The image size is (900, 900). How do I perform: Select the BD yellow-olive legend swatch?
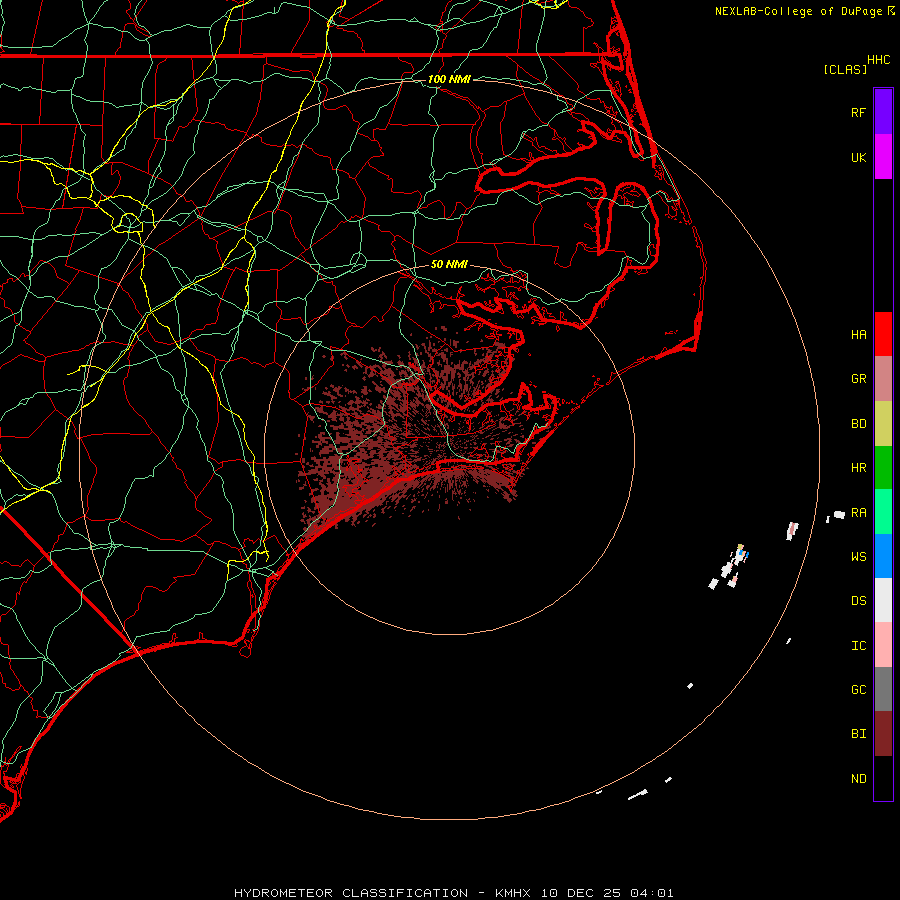pyautogui.click(x=883, y=424)
